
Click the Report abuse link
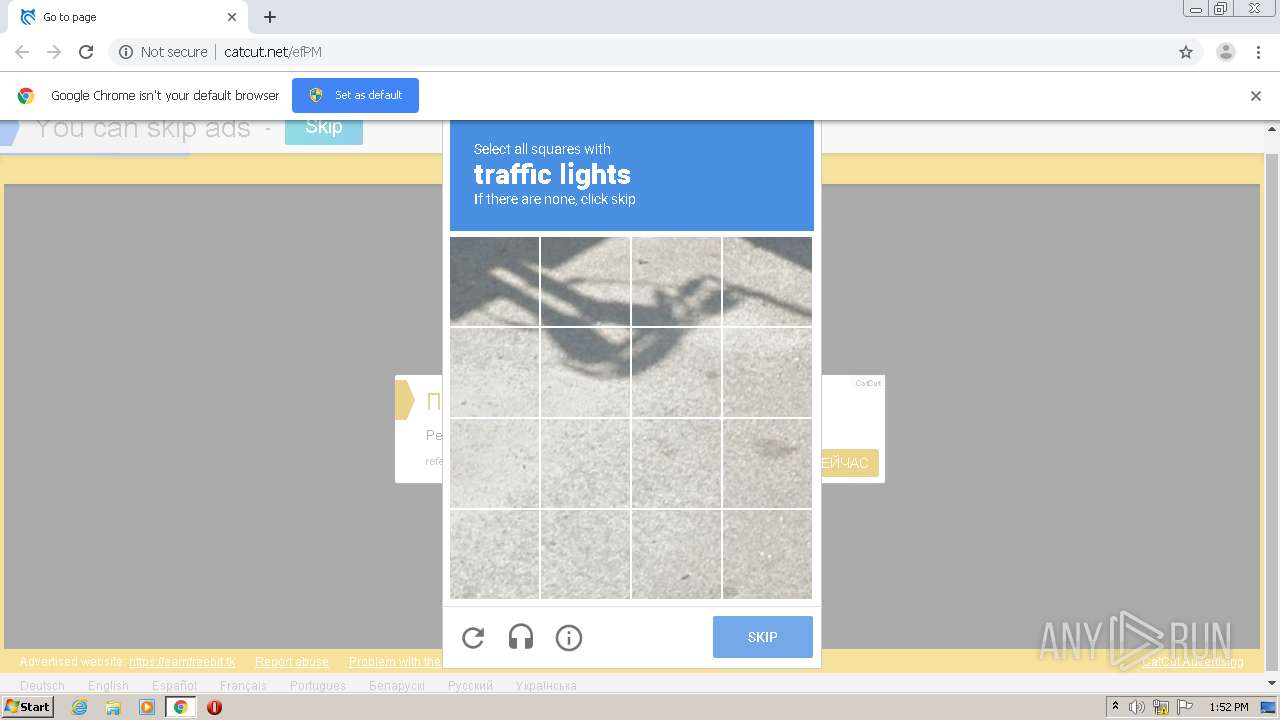pyautogui.click(x=291, y=662)
